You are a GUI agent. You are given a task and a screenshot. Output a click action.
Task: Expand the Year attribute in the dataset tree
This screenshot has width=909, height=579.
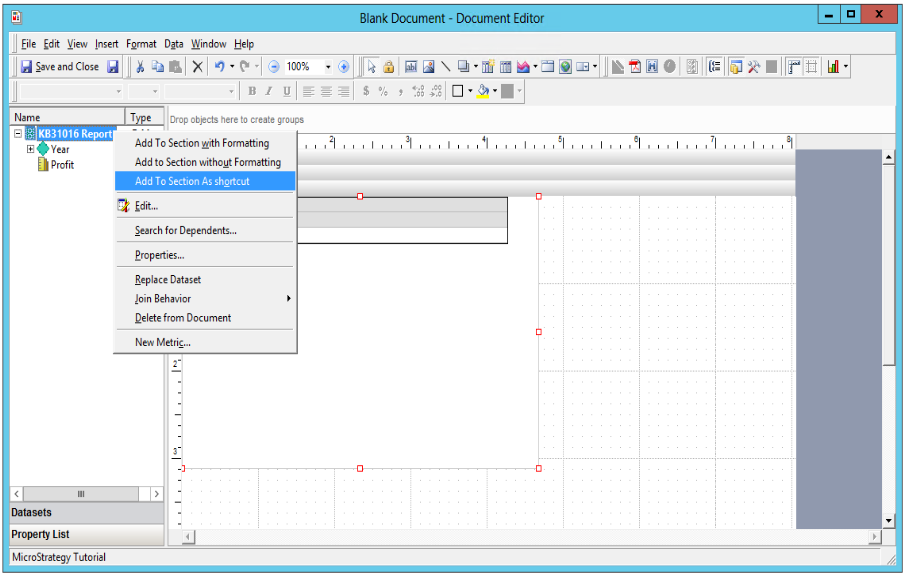[x=29, y=149]
